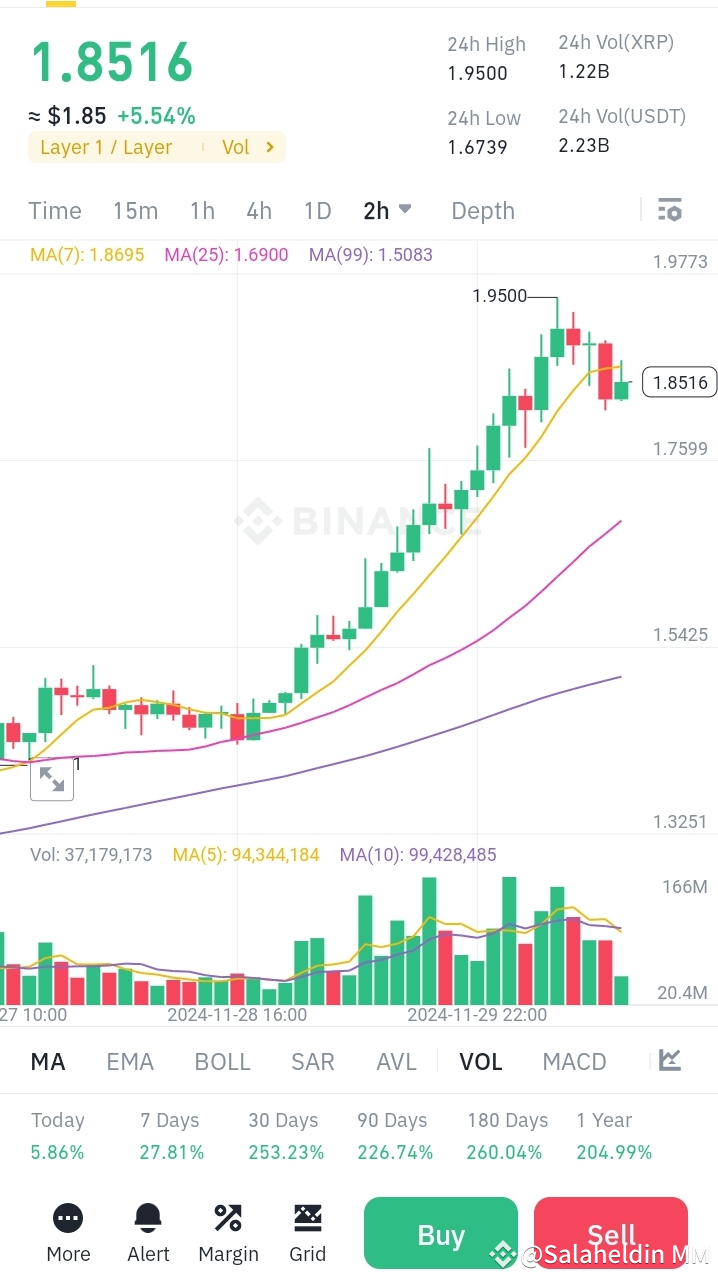
Task: Open the Grid trading icon
Action: pos(308,1217)
